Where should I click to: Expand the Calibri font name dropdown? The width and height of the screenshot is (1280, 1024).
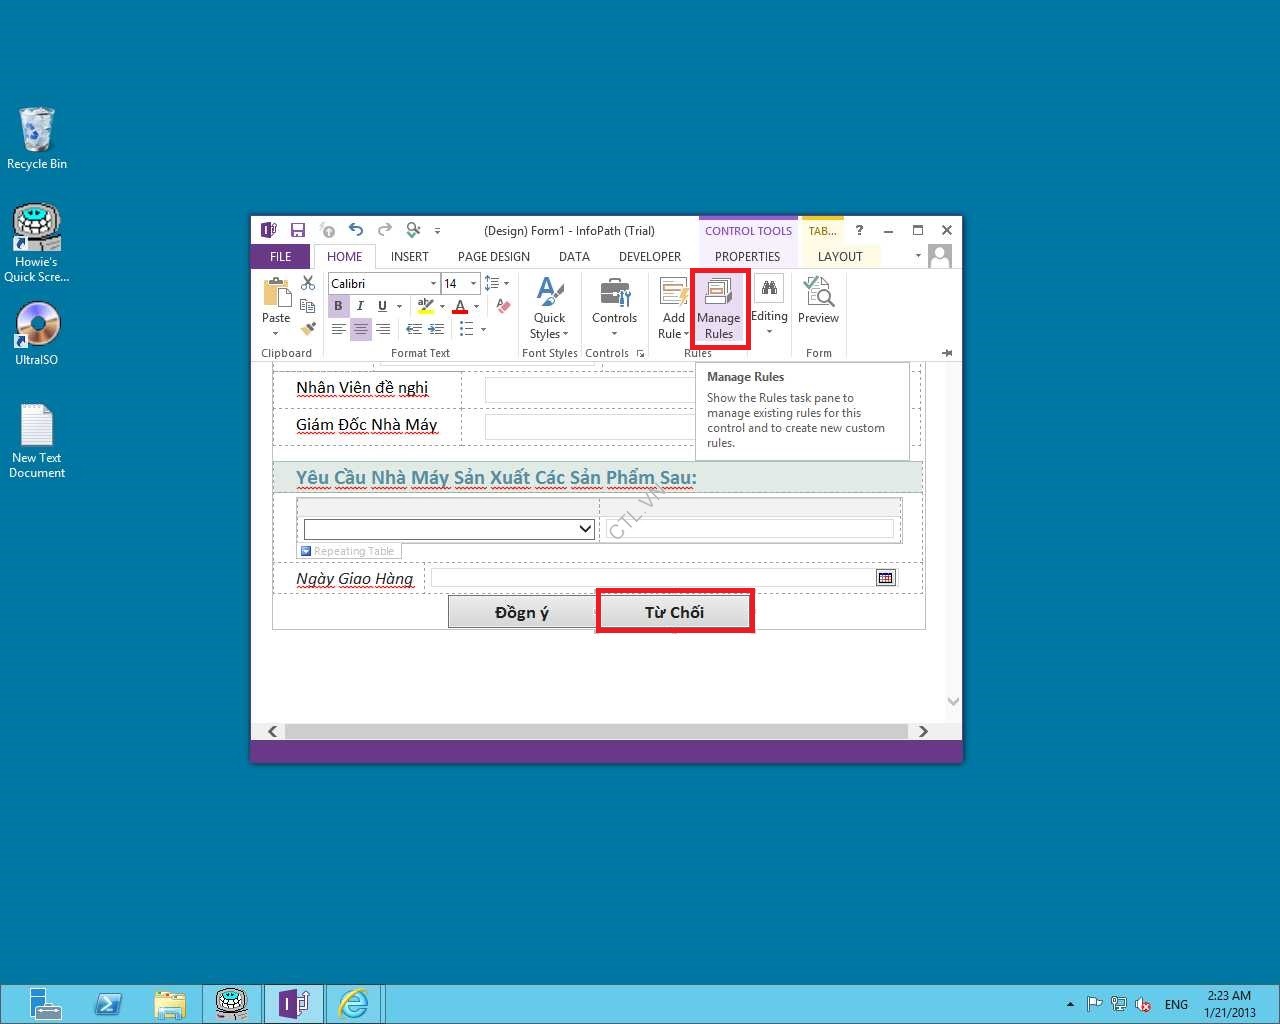(x=433, y=284)
